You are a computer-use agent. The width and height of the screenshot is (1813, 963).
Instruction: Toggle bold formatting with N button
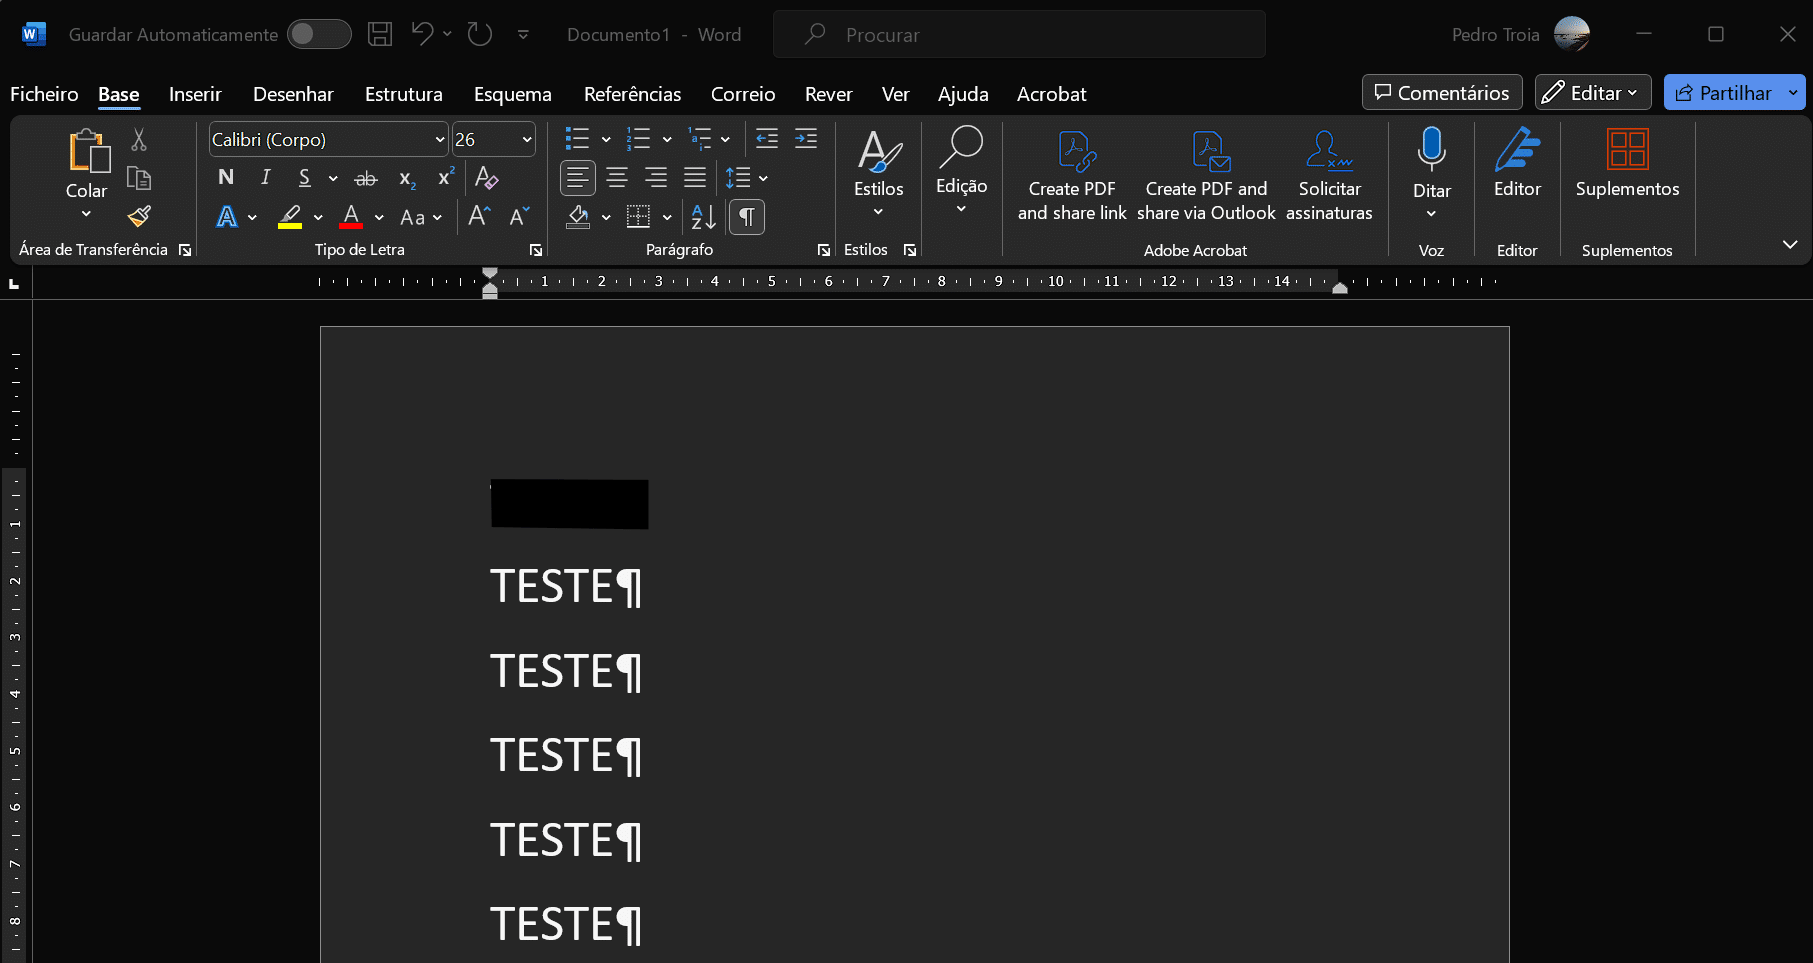coord(226,178)
